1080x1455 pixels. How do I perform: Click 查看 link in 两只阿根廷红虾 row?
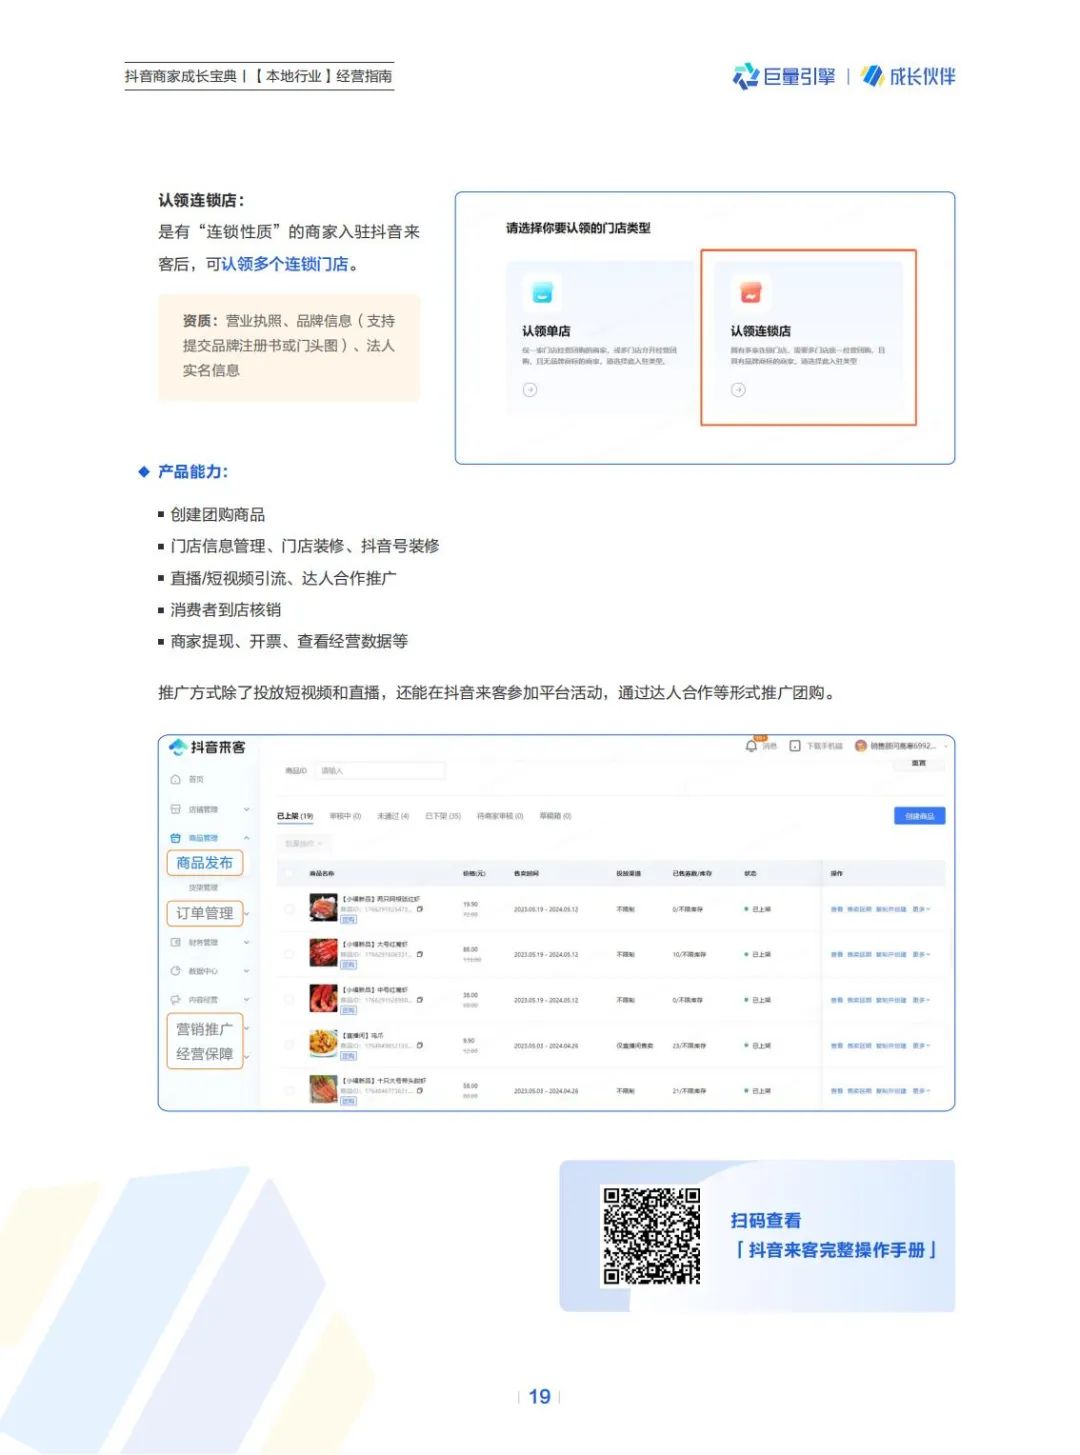tap(836, 909)
